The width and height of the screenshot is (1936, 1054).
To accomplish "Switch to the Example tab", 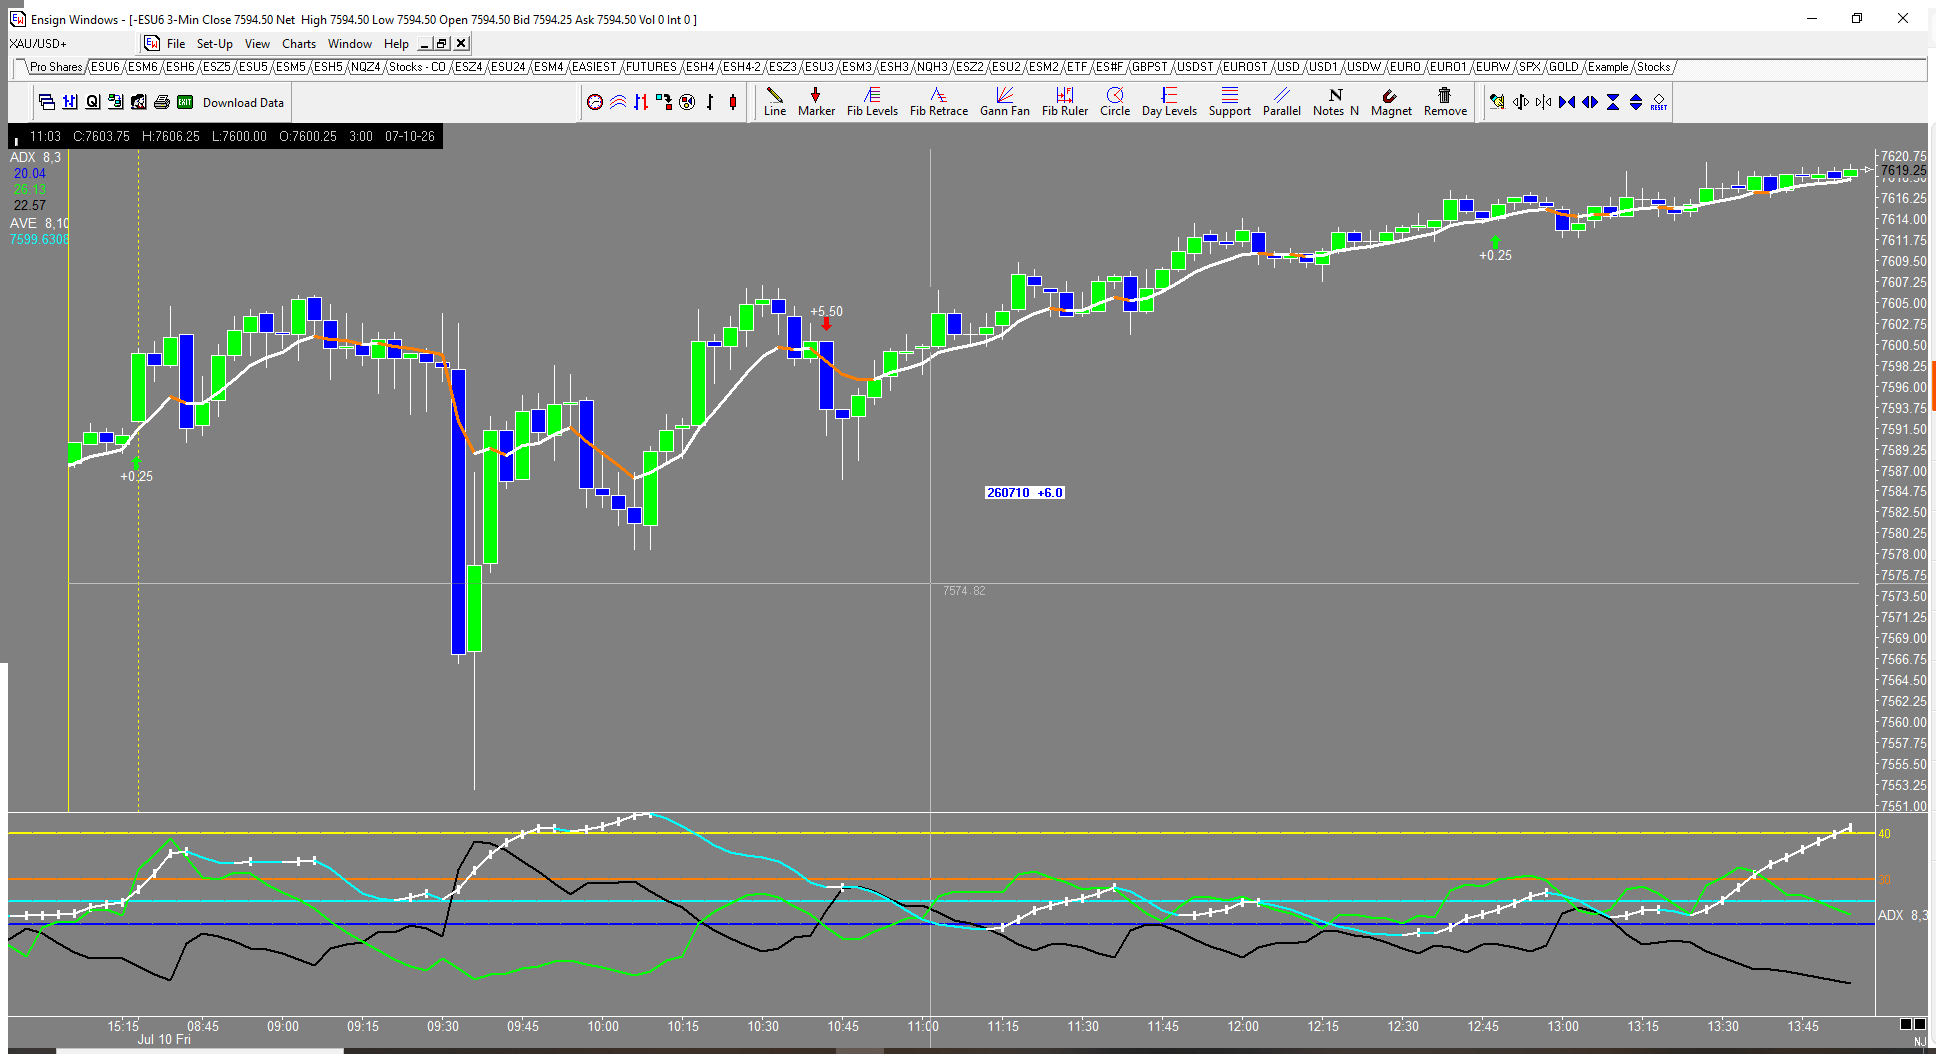I will tap(1608, 67).
